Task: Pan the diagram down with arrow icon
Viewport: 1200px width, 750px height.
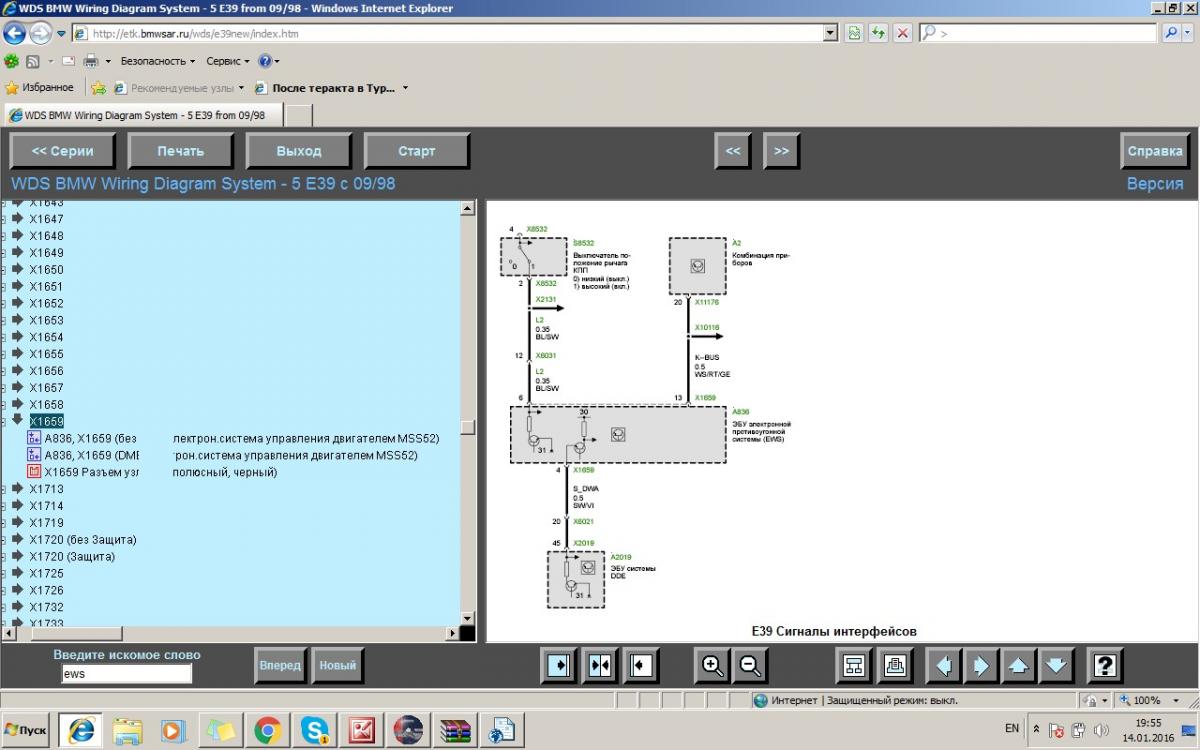Action: click(x=1056, y=665)
